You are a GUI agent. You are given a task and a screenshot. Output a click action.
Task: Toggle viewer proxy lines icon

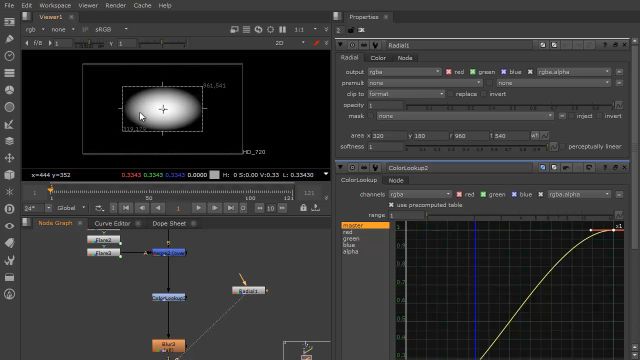click(247, 29)
